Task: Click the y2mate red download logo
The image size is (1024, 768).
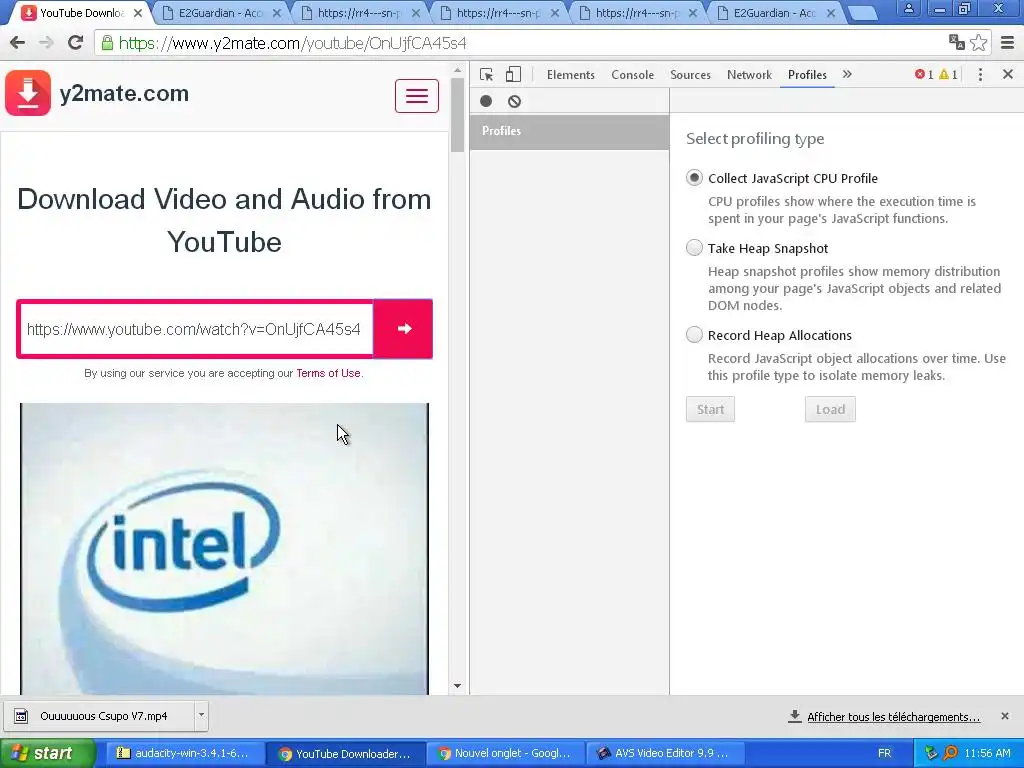Action: pos(28,93)
